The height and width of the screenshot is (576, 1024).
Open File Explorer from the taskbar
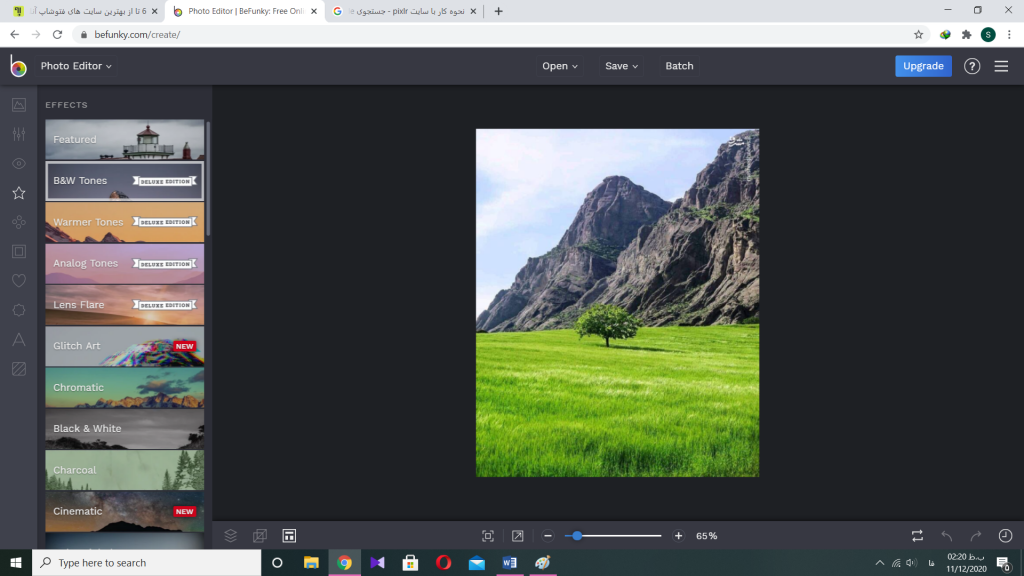[311, 562]
